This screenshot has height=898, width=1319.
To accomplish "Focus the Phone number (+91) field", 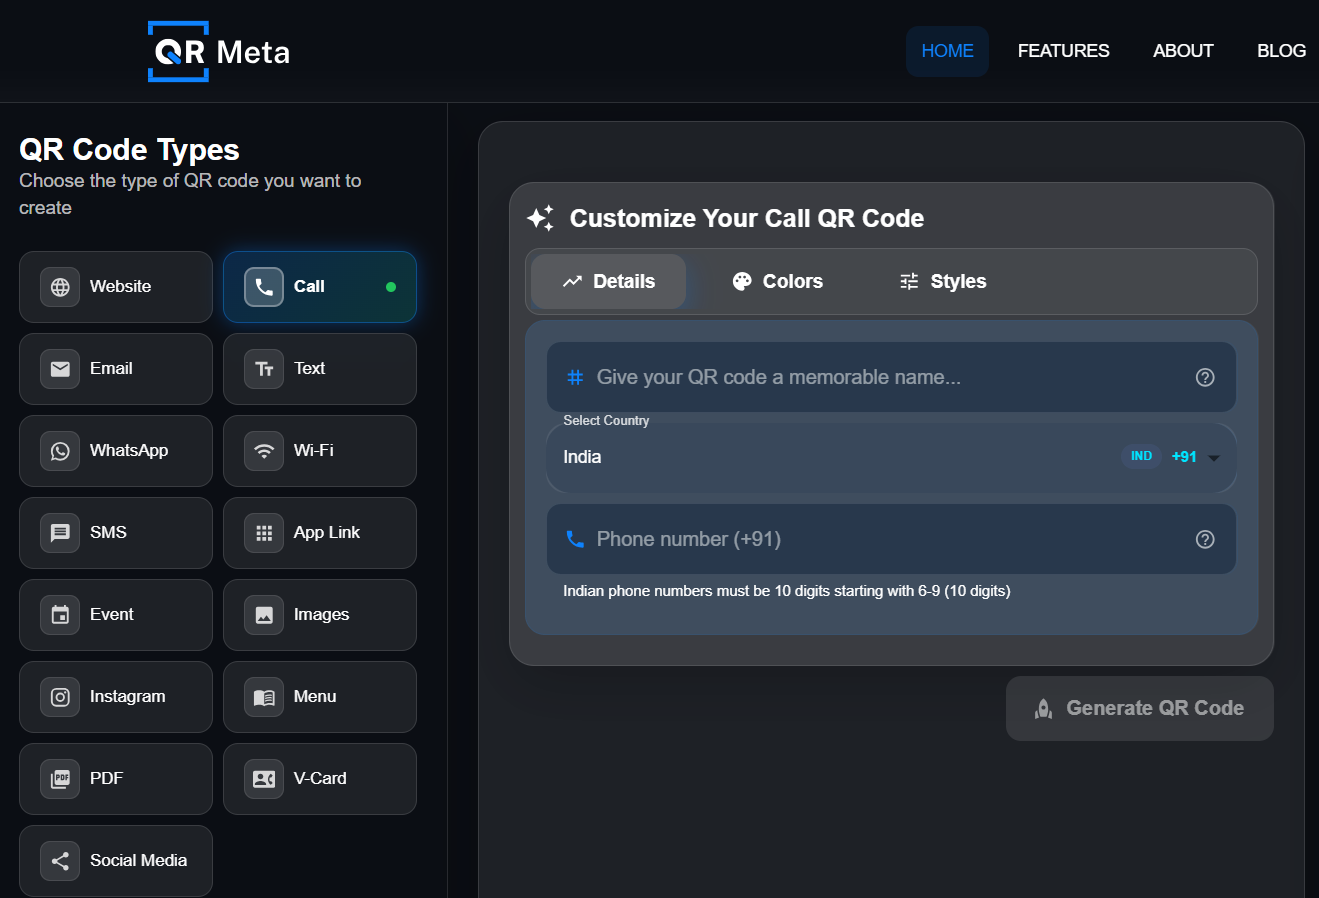I will coord(891,539).
